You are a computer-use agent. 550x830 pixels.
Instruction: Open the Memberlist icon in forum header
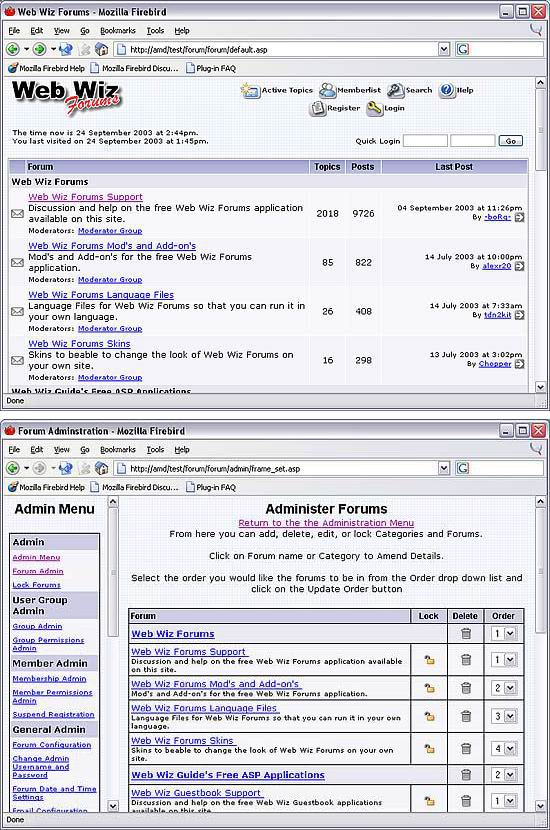pyautogui.click(x=327, y=91)
